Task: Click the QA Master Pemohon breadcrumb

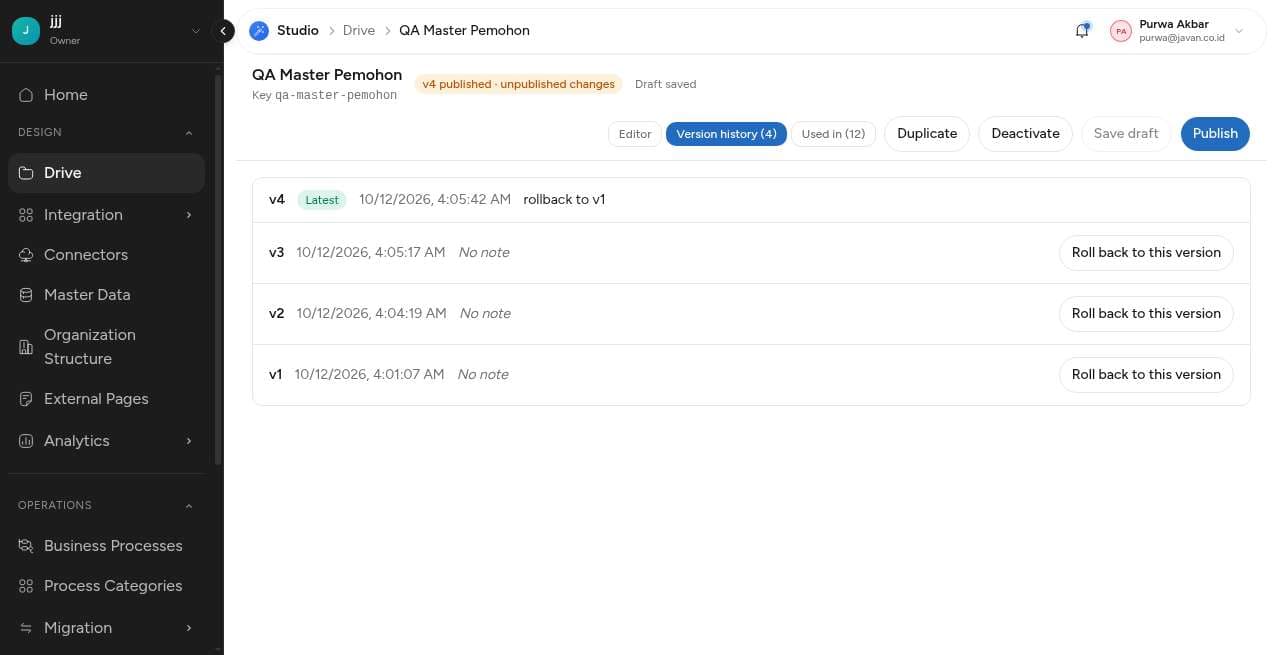Action: click(464, 31)
